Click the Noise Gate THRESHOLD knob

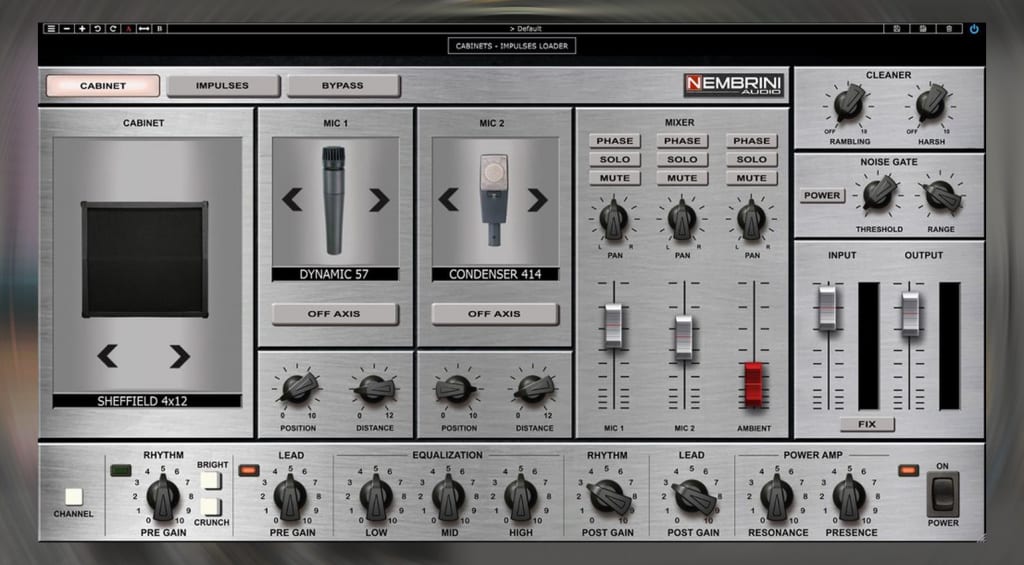[878, 194]
